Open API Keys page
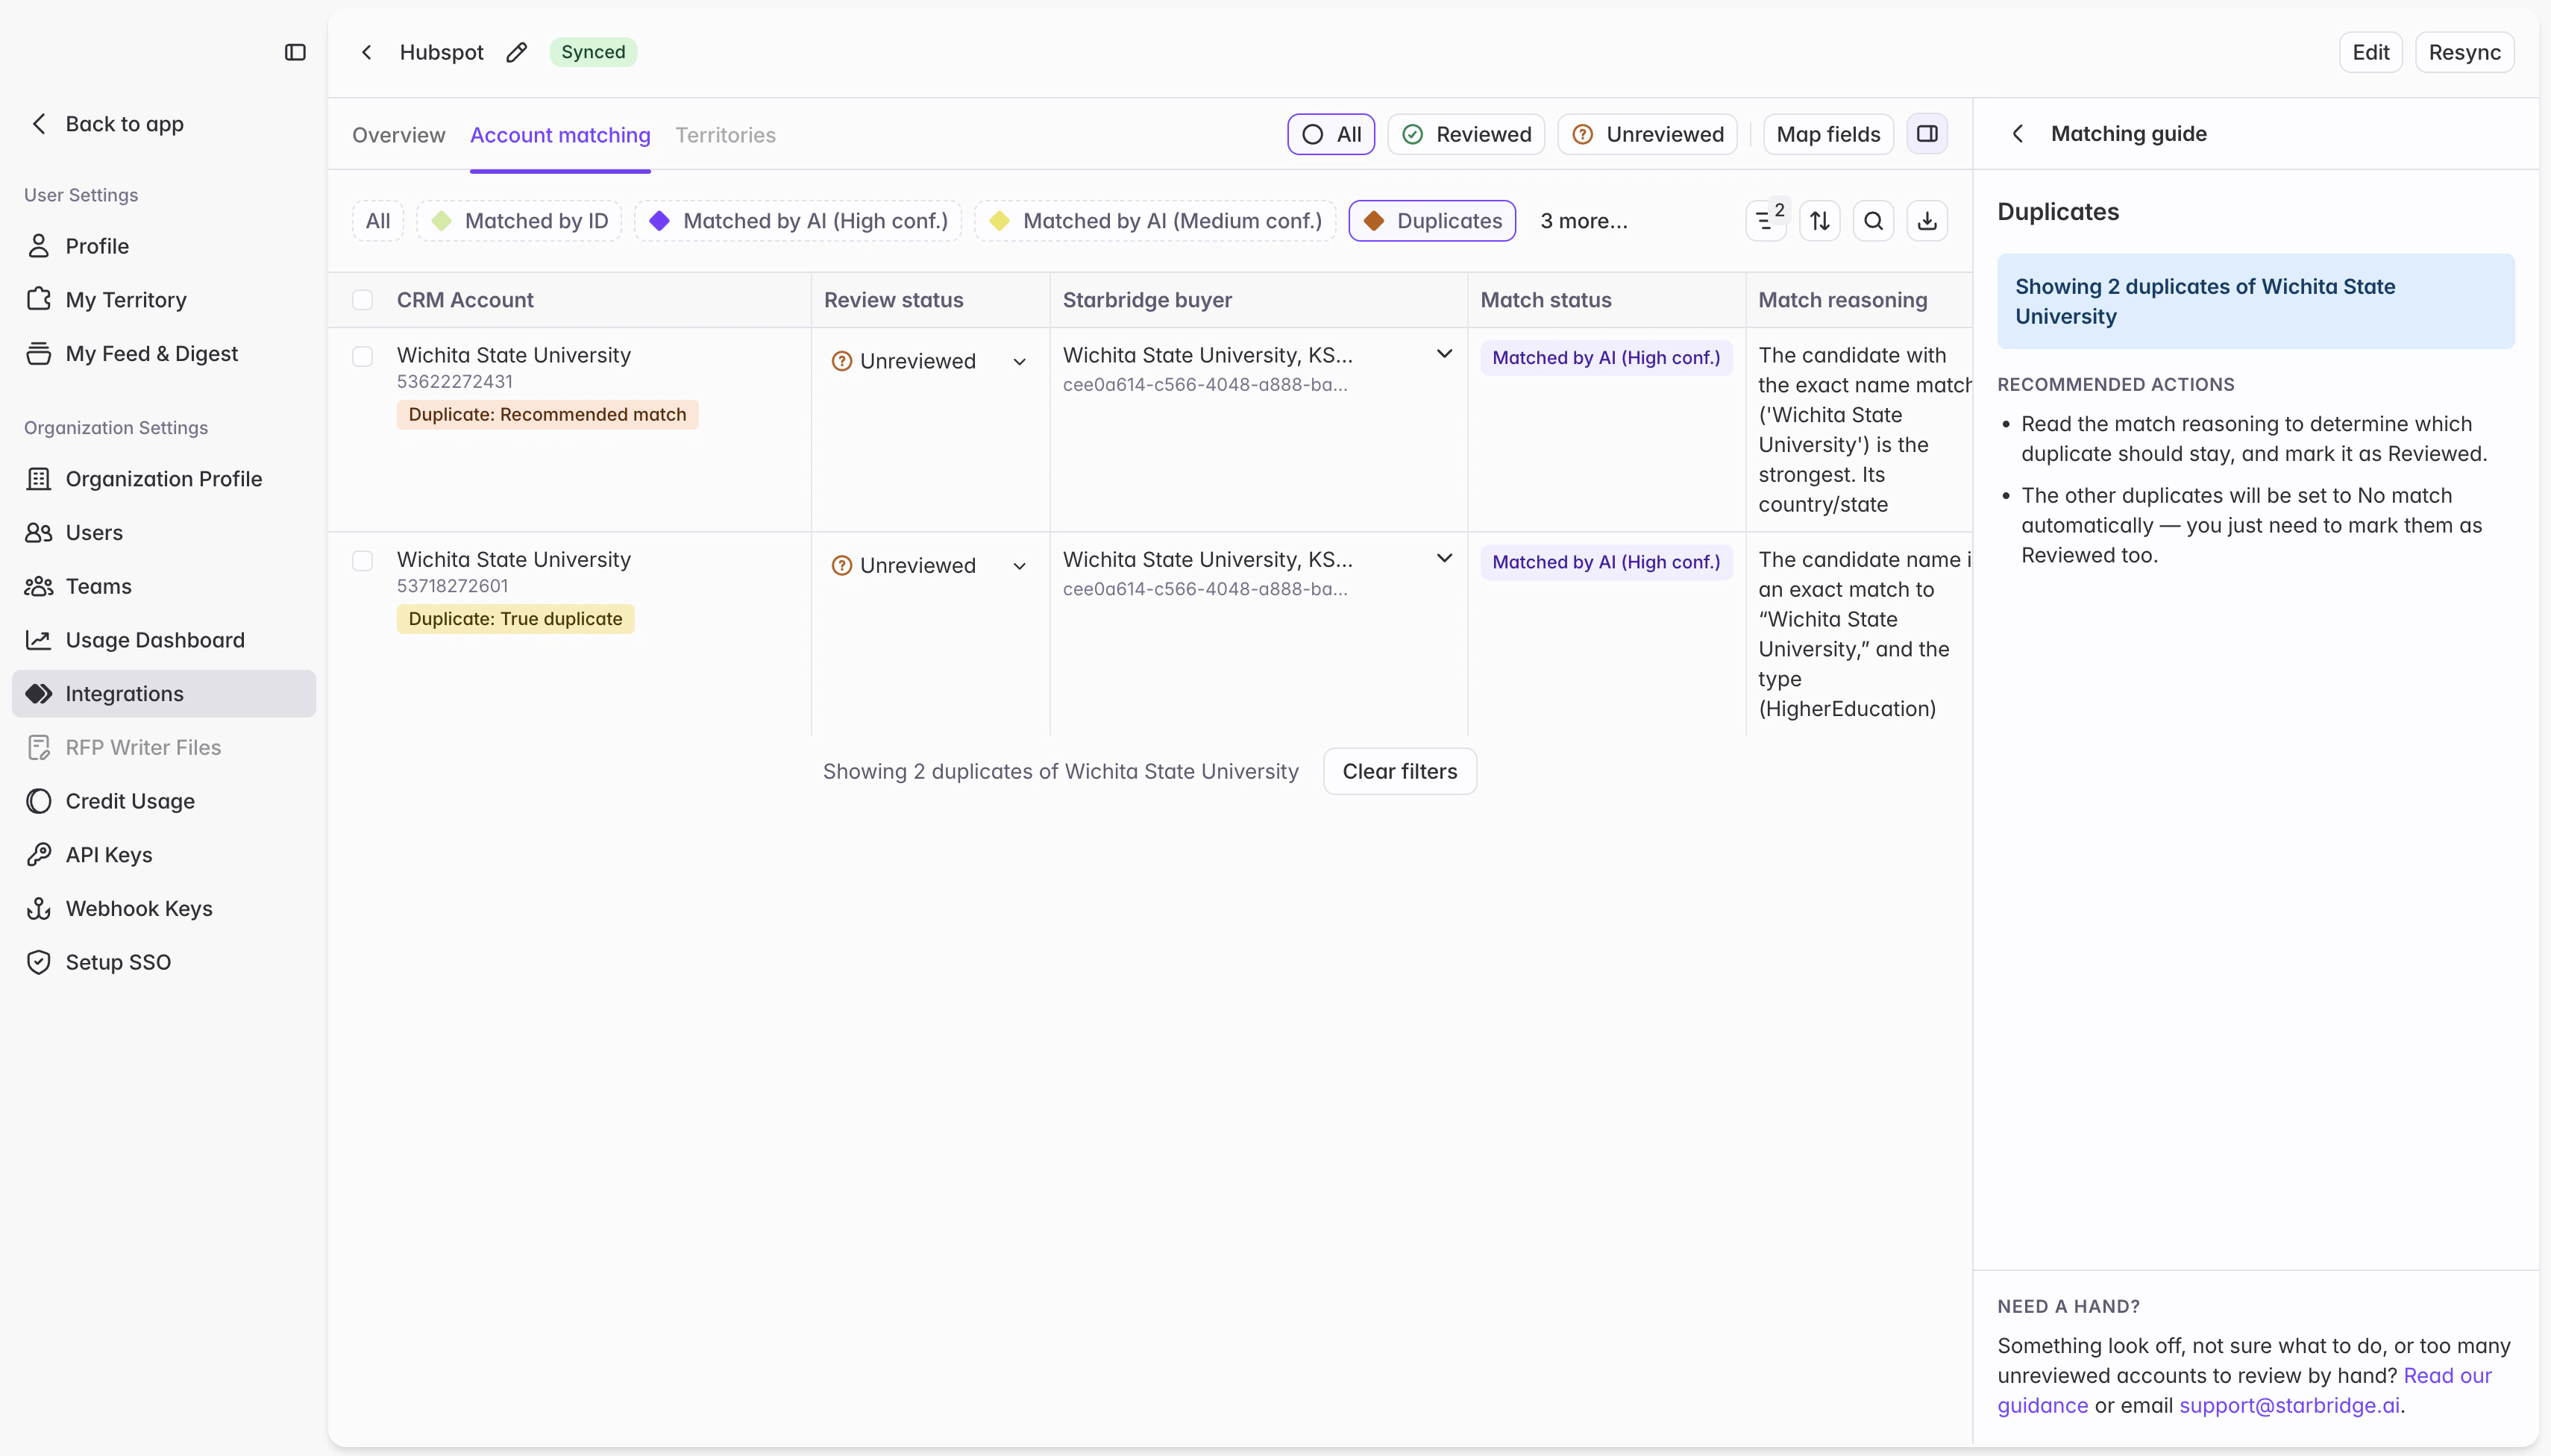The width and height of the screenshot is (2551, 1456). pos(164,855)
